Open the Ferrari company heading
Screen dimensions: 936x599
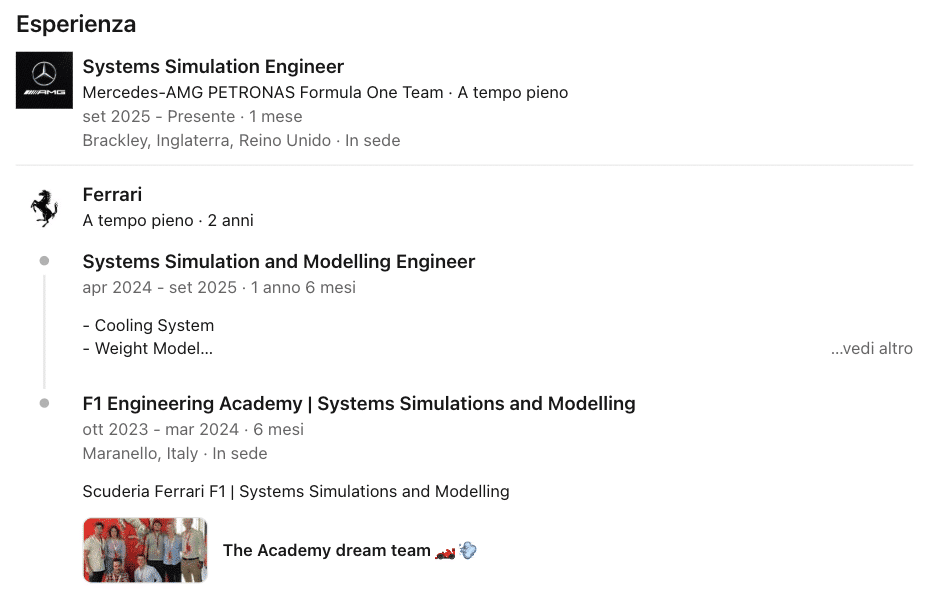click(112, 195)
